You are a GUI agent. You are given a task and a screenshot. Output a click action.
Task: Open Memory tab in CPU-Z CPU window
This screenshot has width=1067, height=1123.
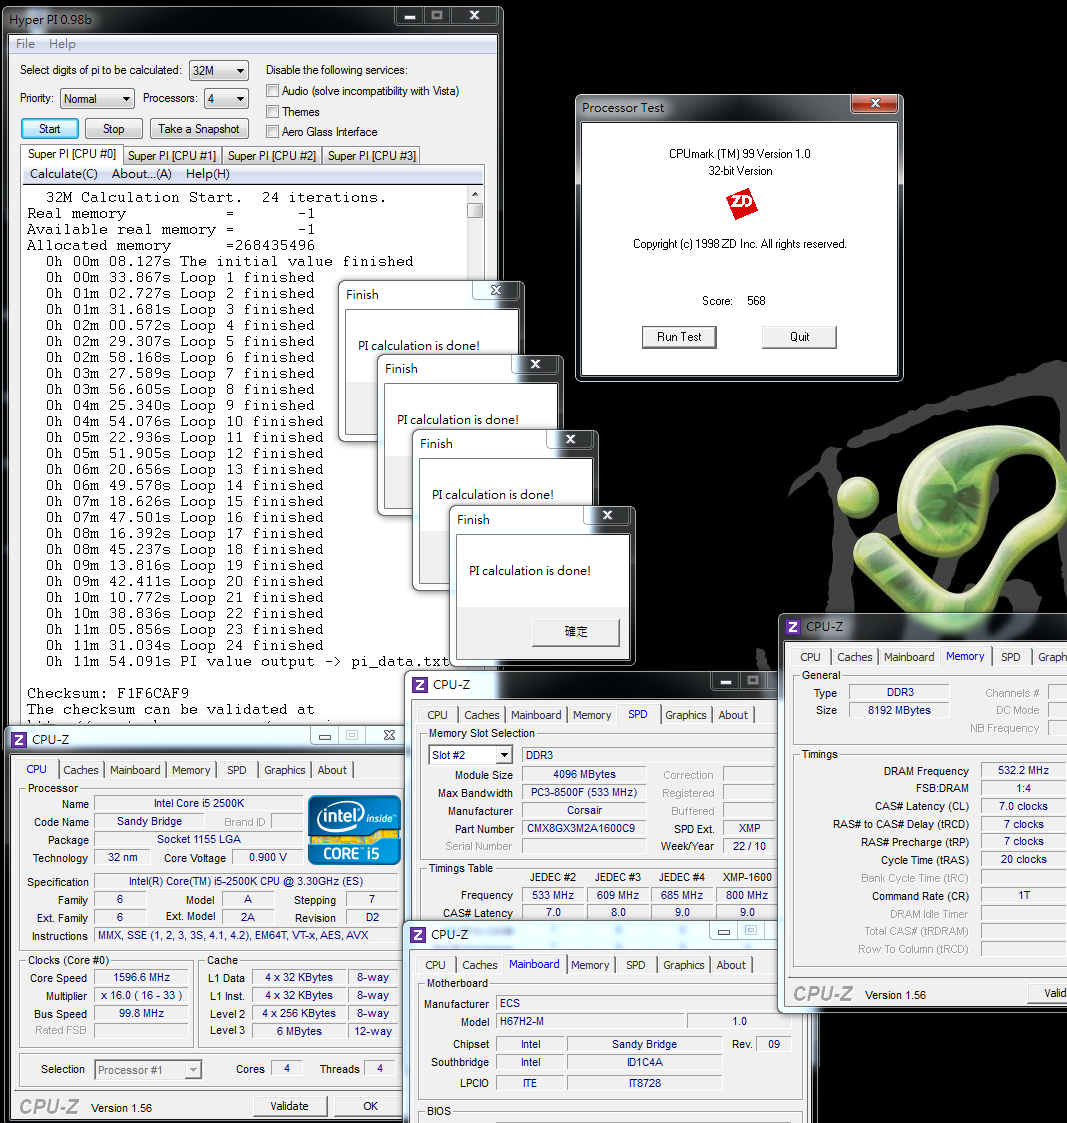coord(191,770)
